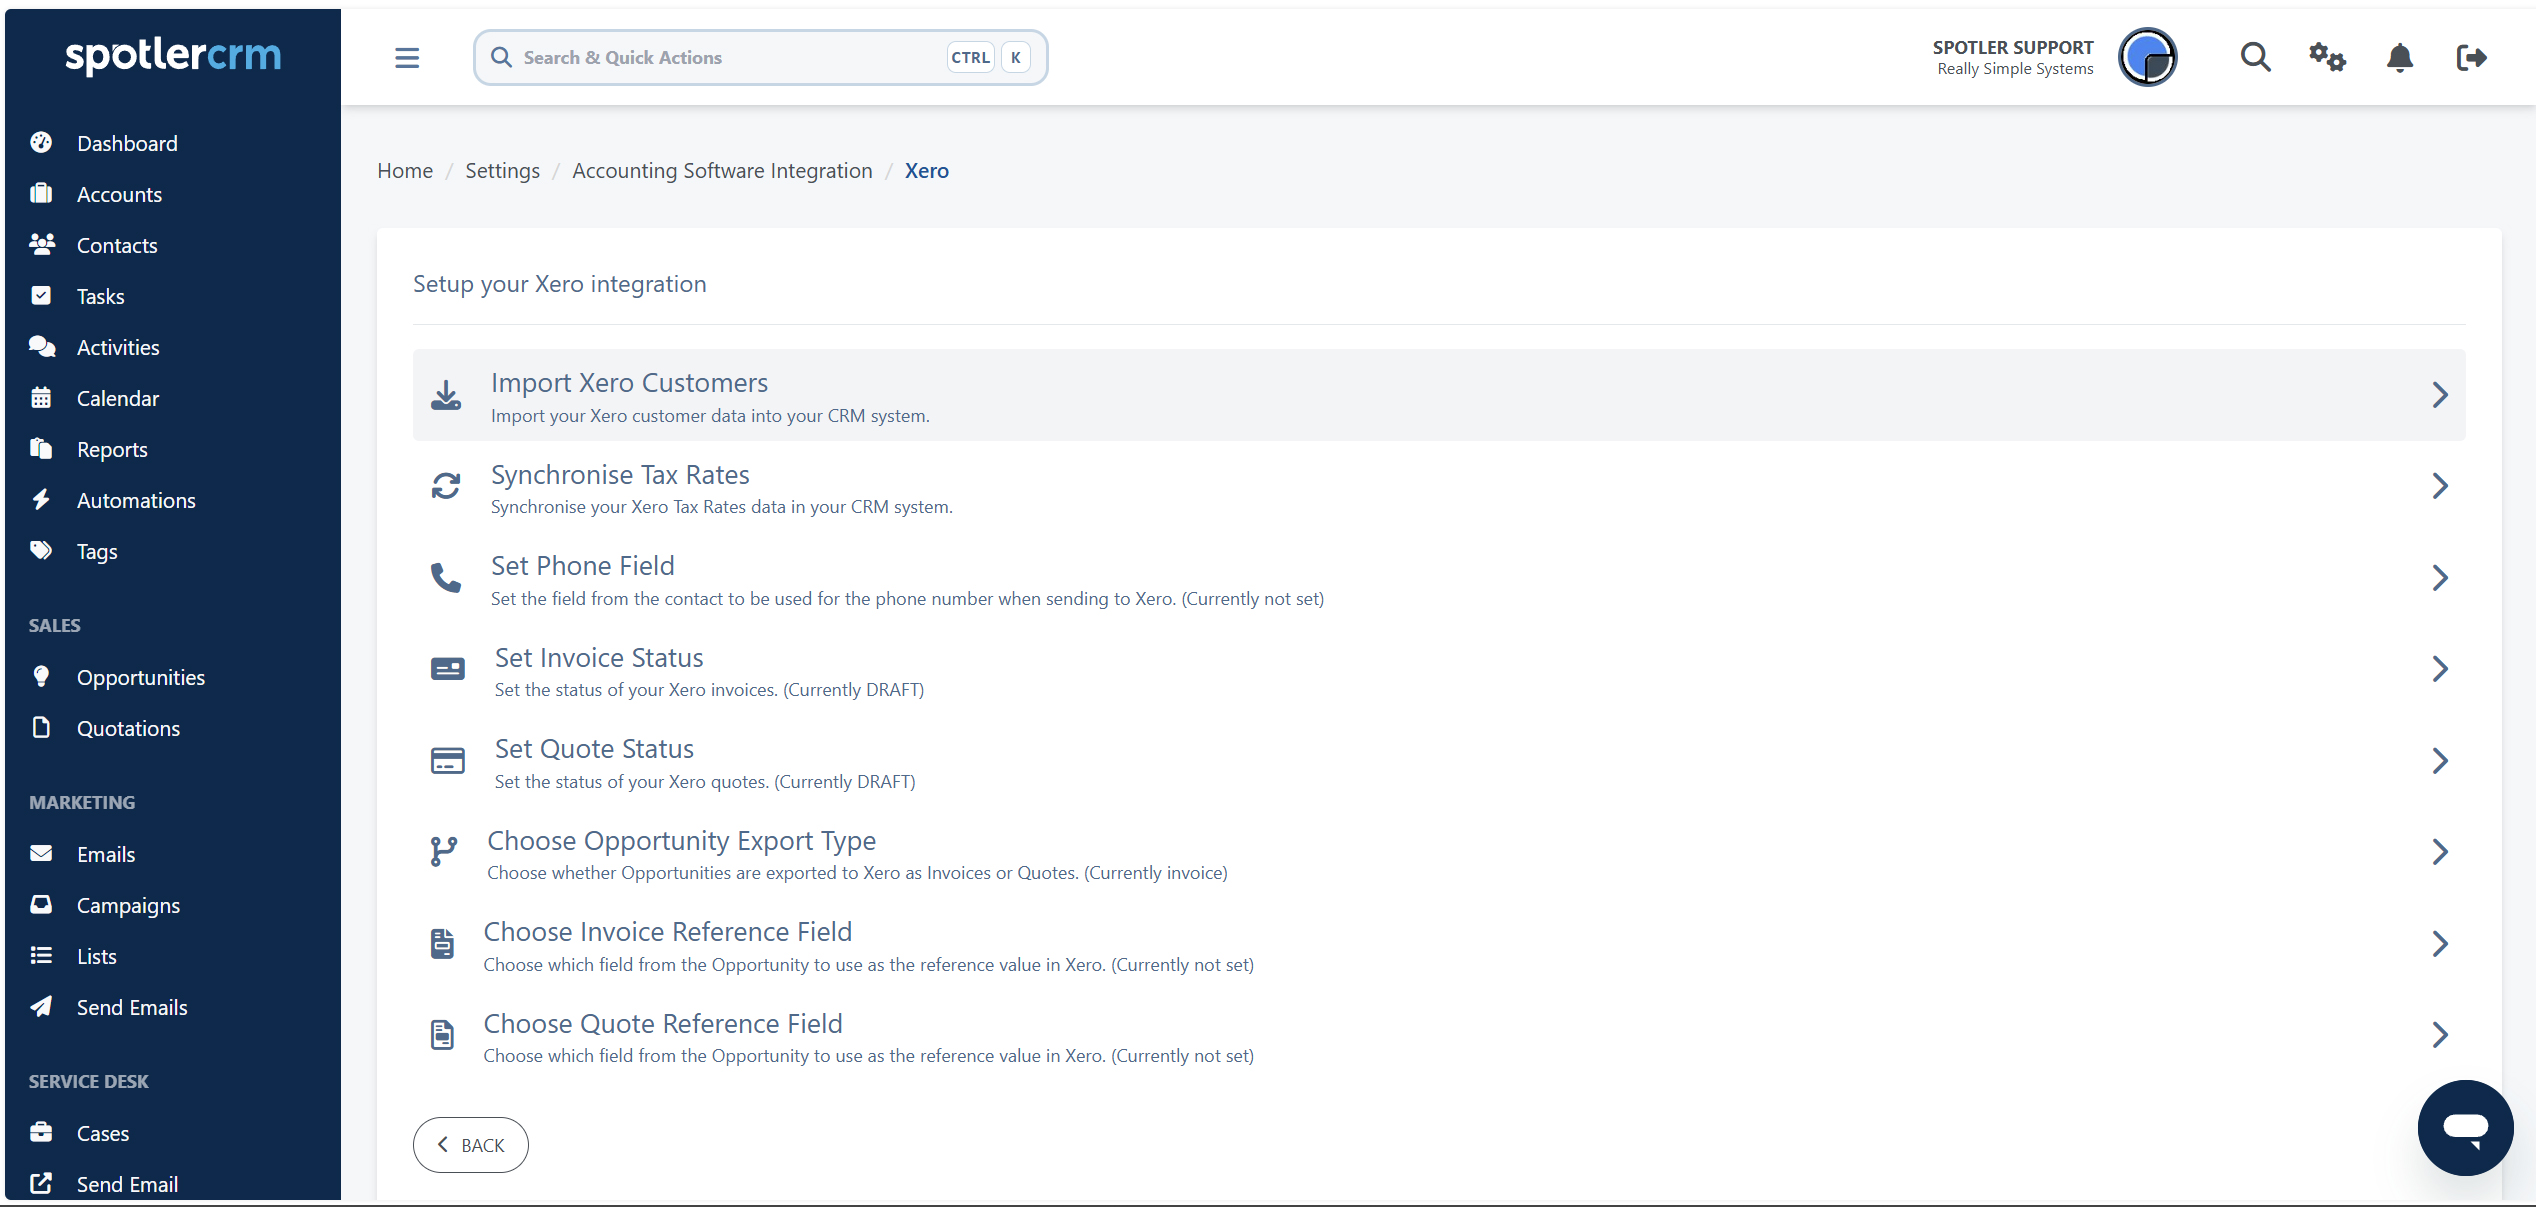This screenshot has height=1207, width=2536.
Task: Expand Set Quote Status chevron
Action: (2440, 761)
